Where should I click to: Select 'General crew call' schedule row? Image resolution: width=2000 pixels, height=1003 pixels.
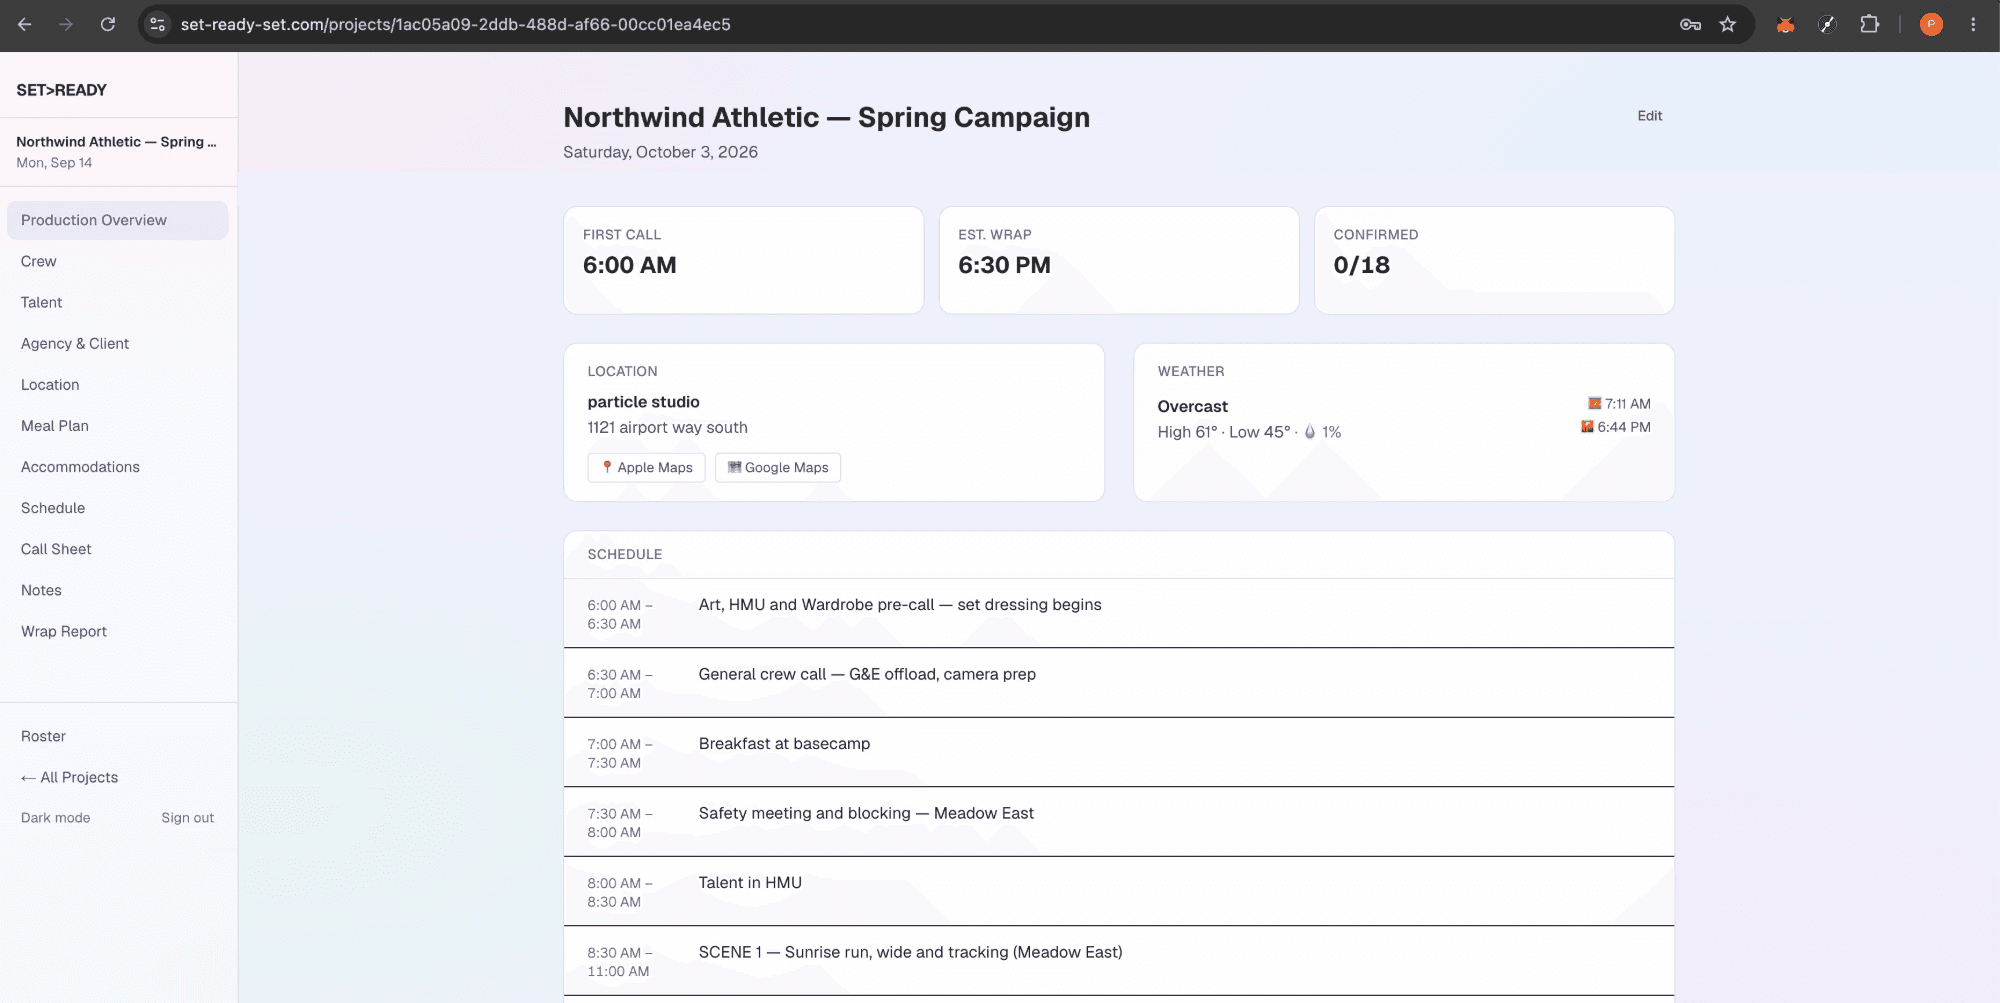pyautogui.click(x=1119, y=683)
